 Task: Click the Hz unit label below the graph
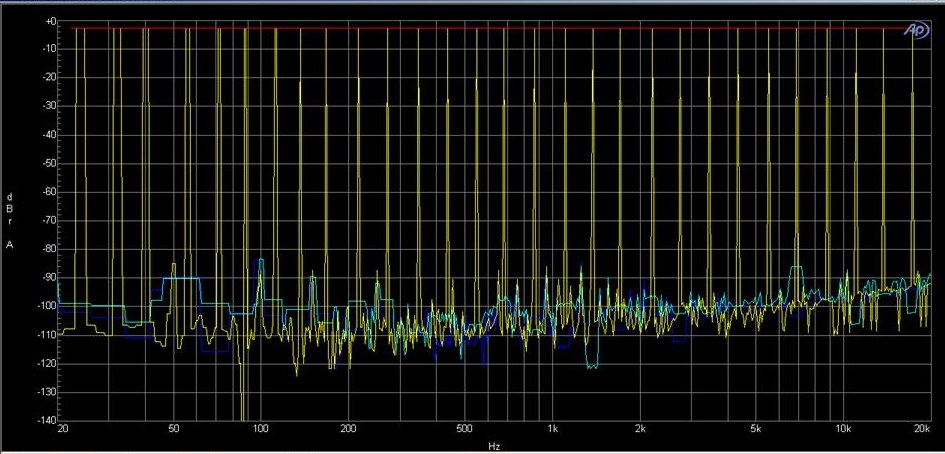pyautogui.click(x=494, y=447)
